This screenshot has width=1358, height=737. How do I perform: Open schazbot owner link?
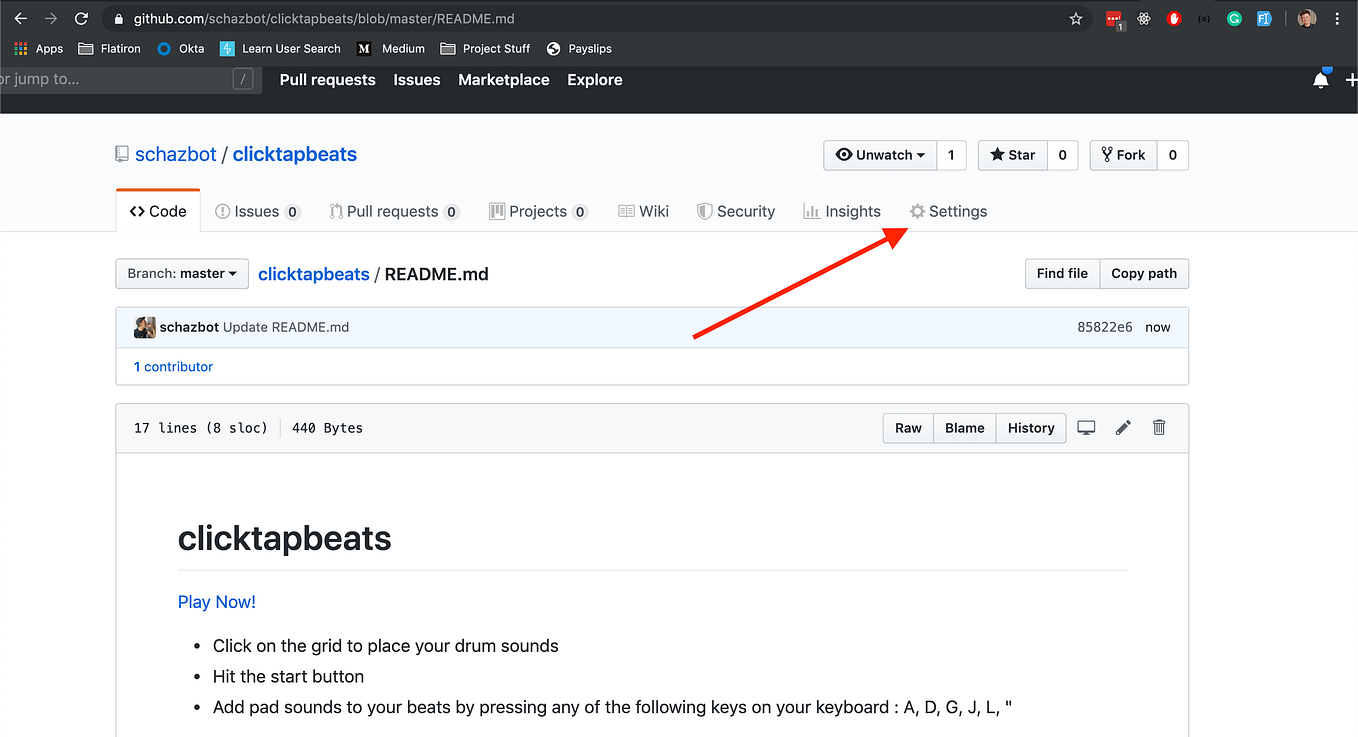(176, 154)
